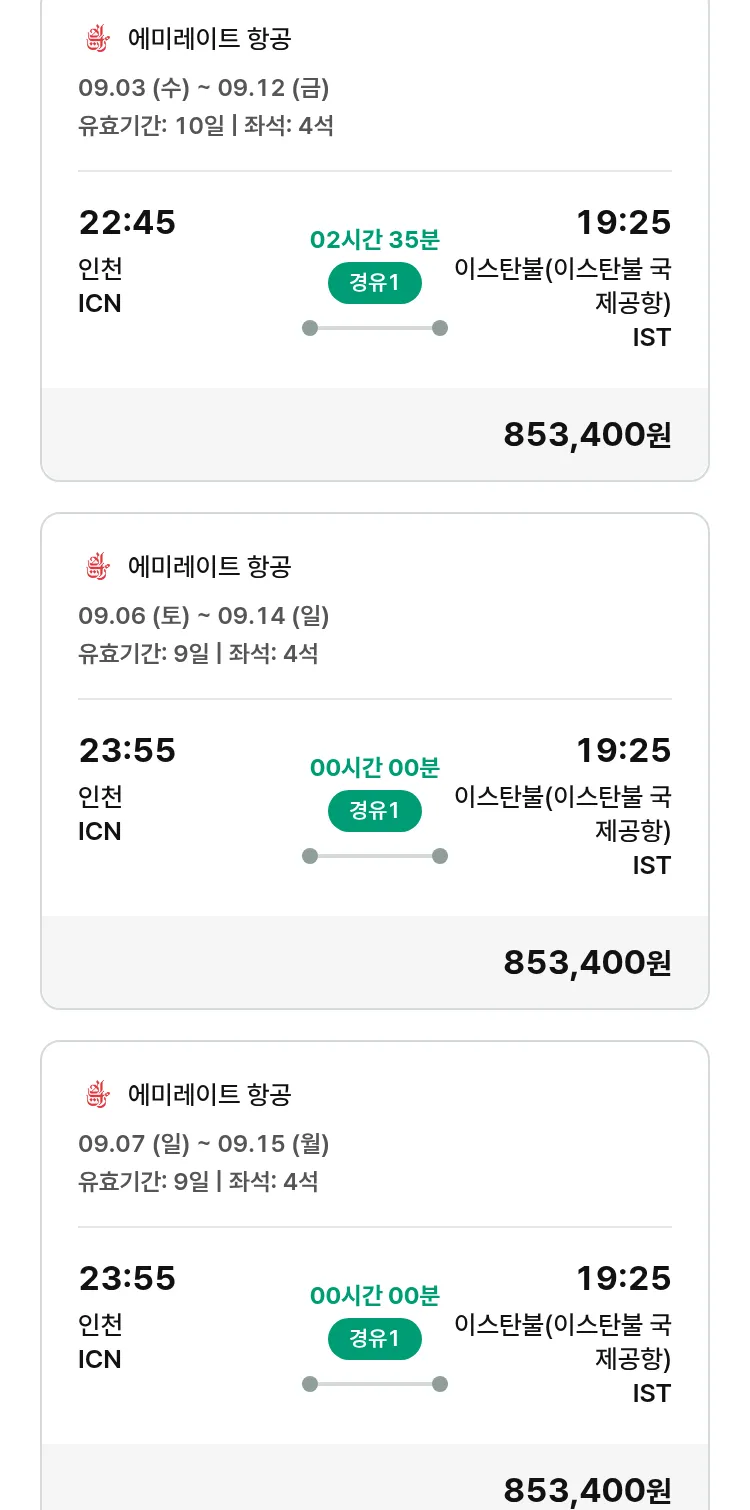Click the 09.07 (일) ~ 09.15 (월) date range
750x1510 pixels.
click(x=204, y=1143)
